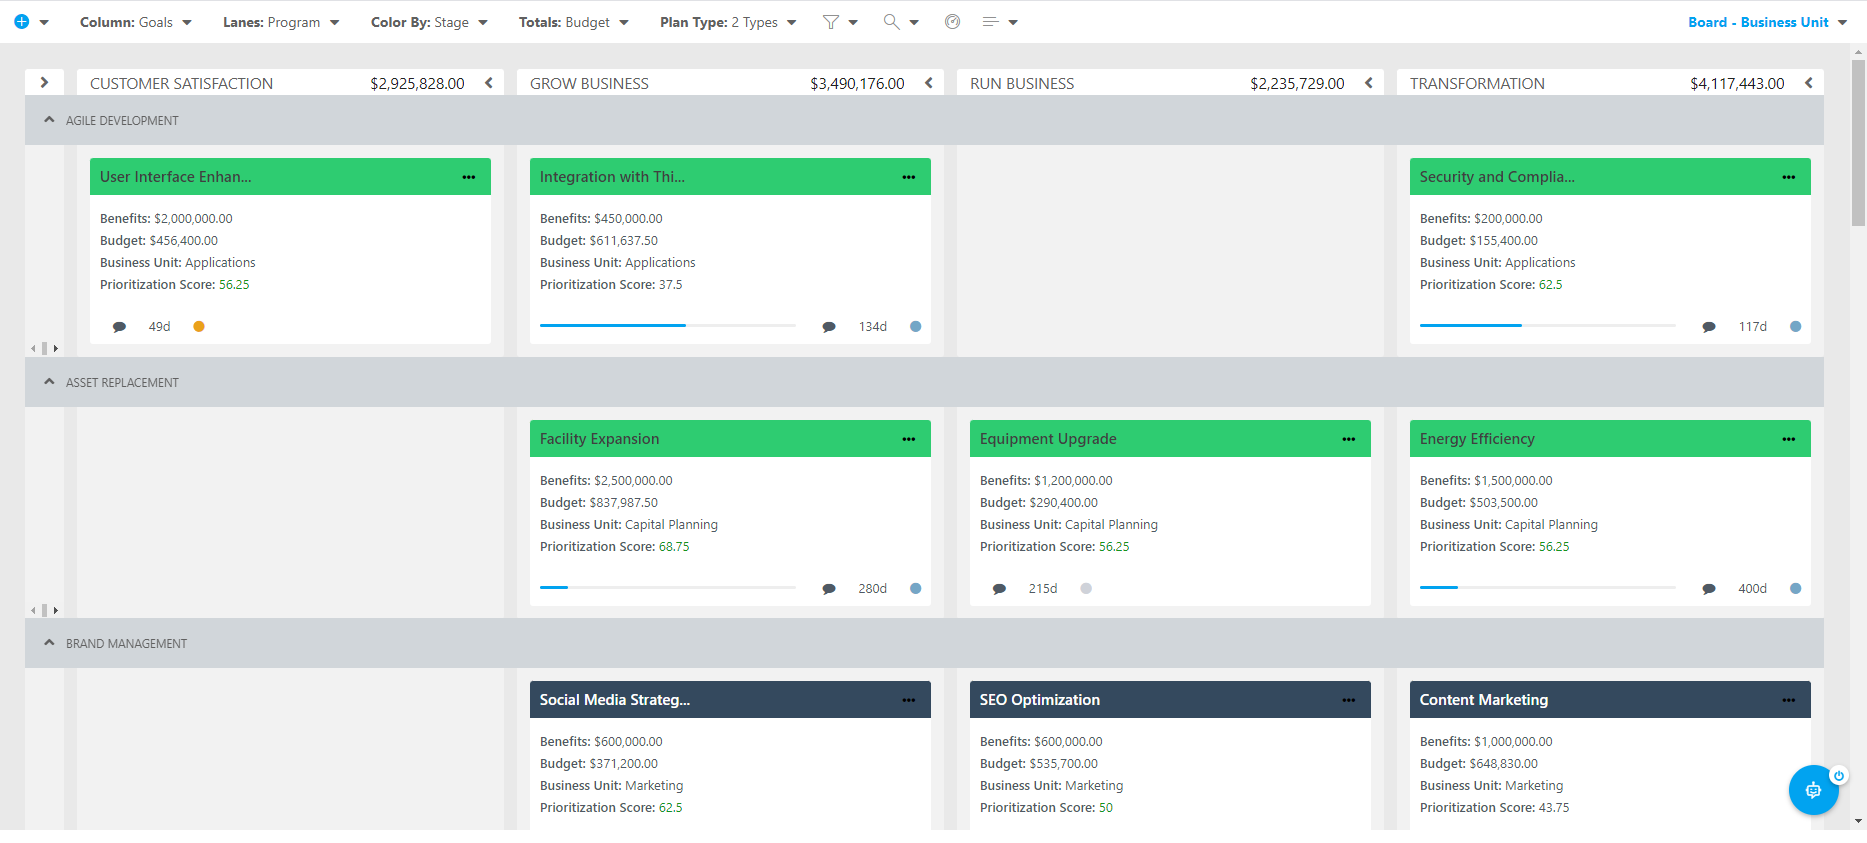Open the search magnifier icon
The height and width of the screenshot is (843, 1867).
[891, 21]
